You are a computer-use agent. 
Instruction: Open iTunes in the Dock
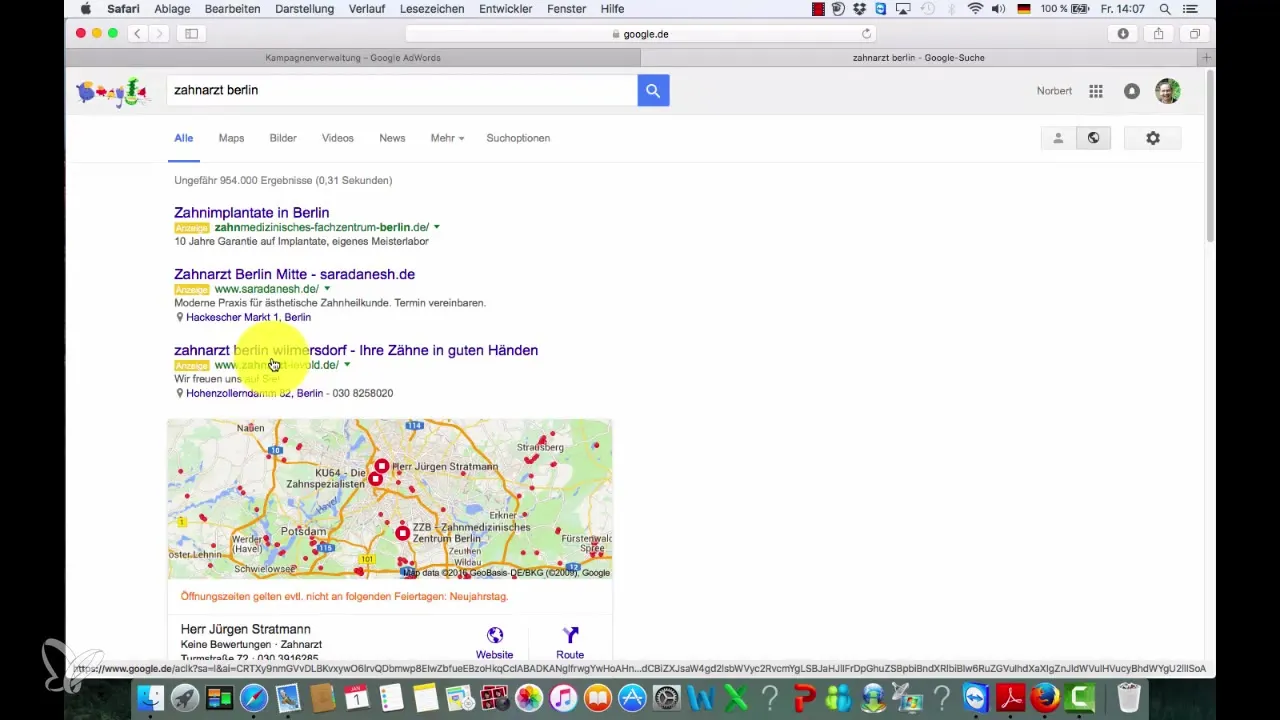point(564,697)
